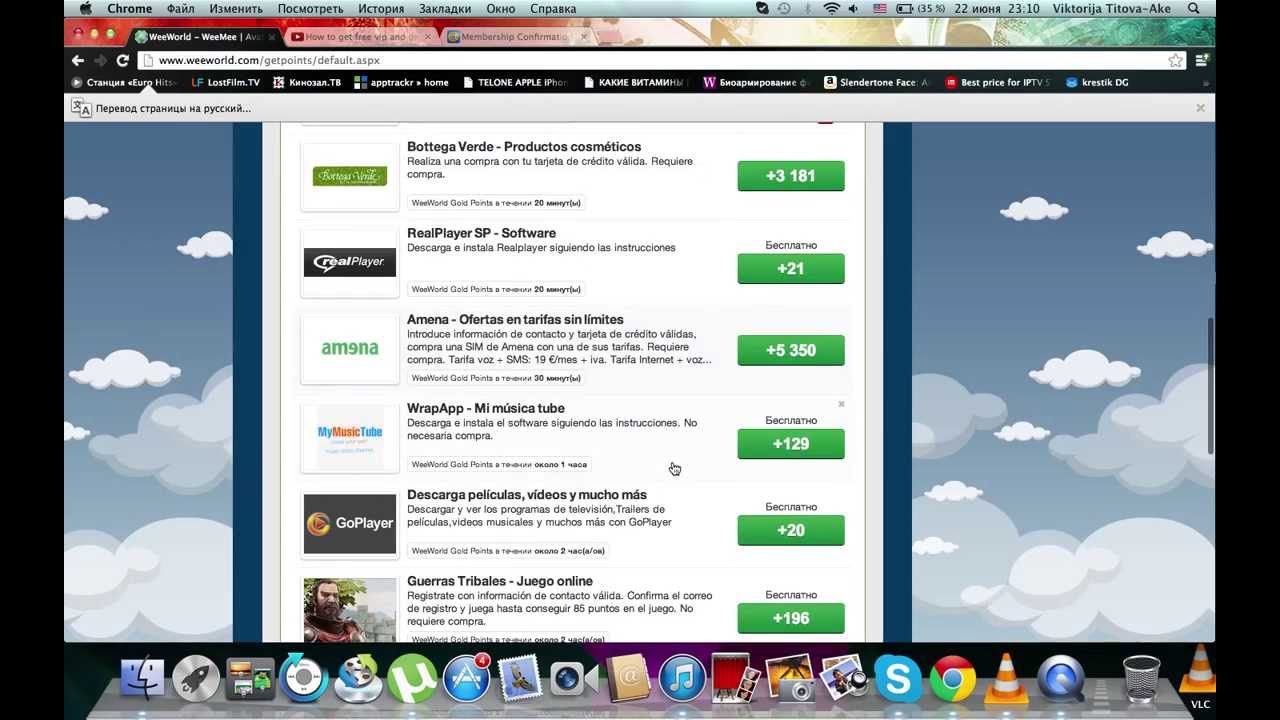Image resolution: width=1280 pixels, height=720 pixels.
Task: Open the Best price for IPTV bookmark
Action: 997,83
